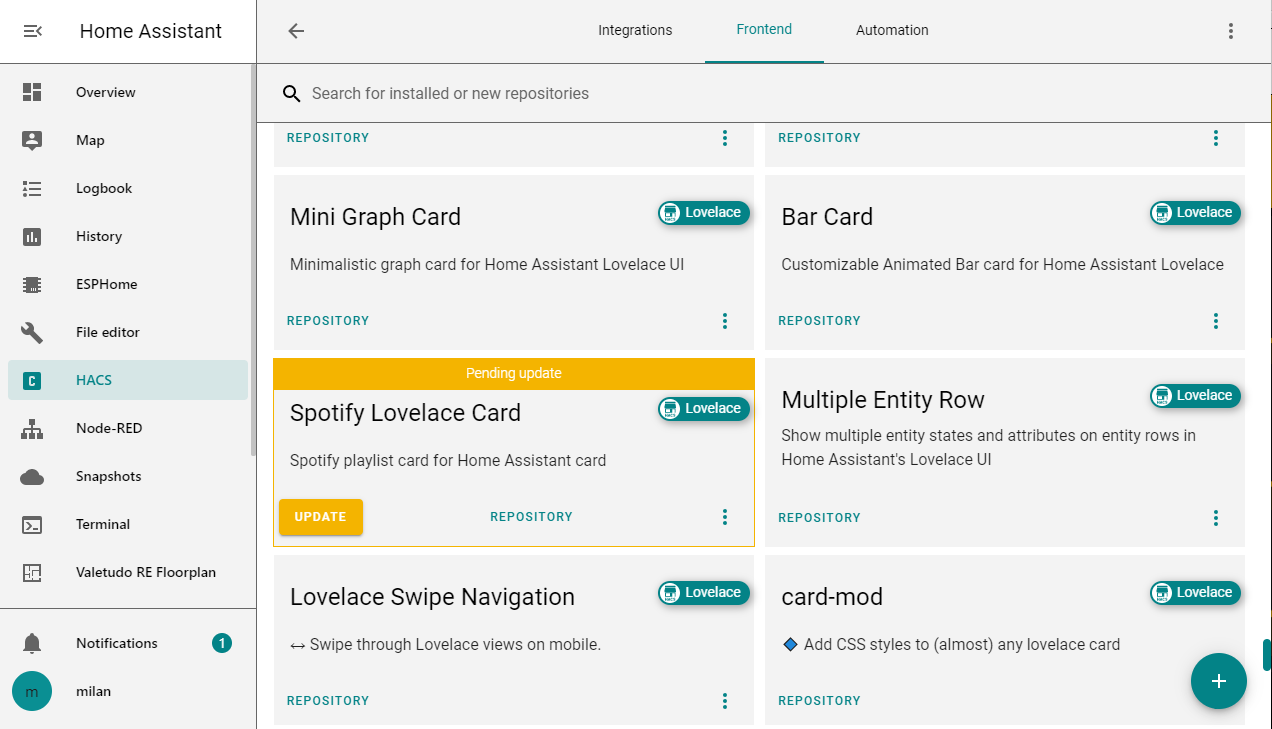Click the floating add repository button

[x=1219, y=681]
